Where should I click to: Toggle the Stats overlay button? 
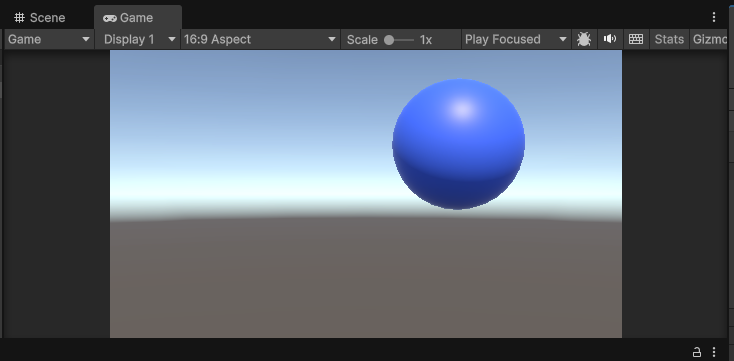point(669,39)
